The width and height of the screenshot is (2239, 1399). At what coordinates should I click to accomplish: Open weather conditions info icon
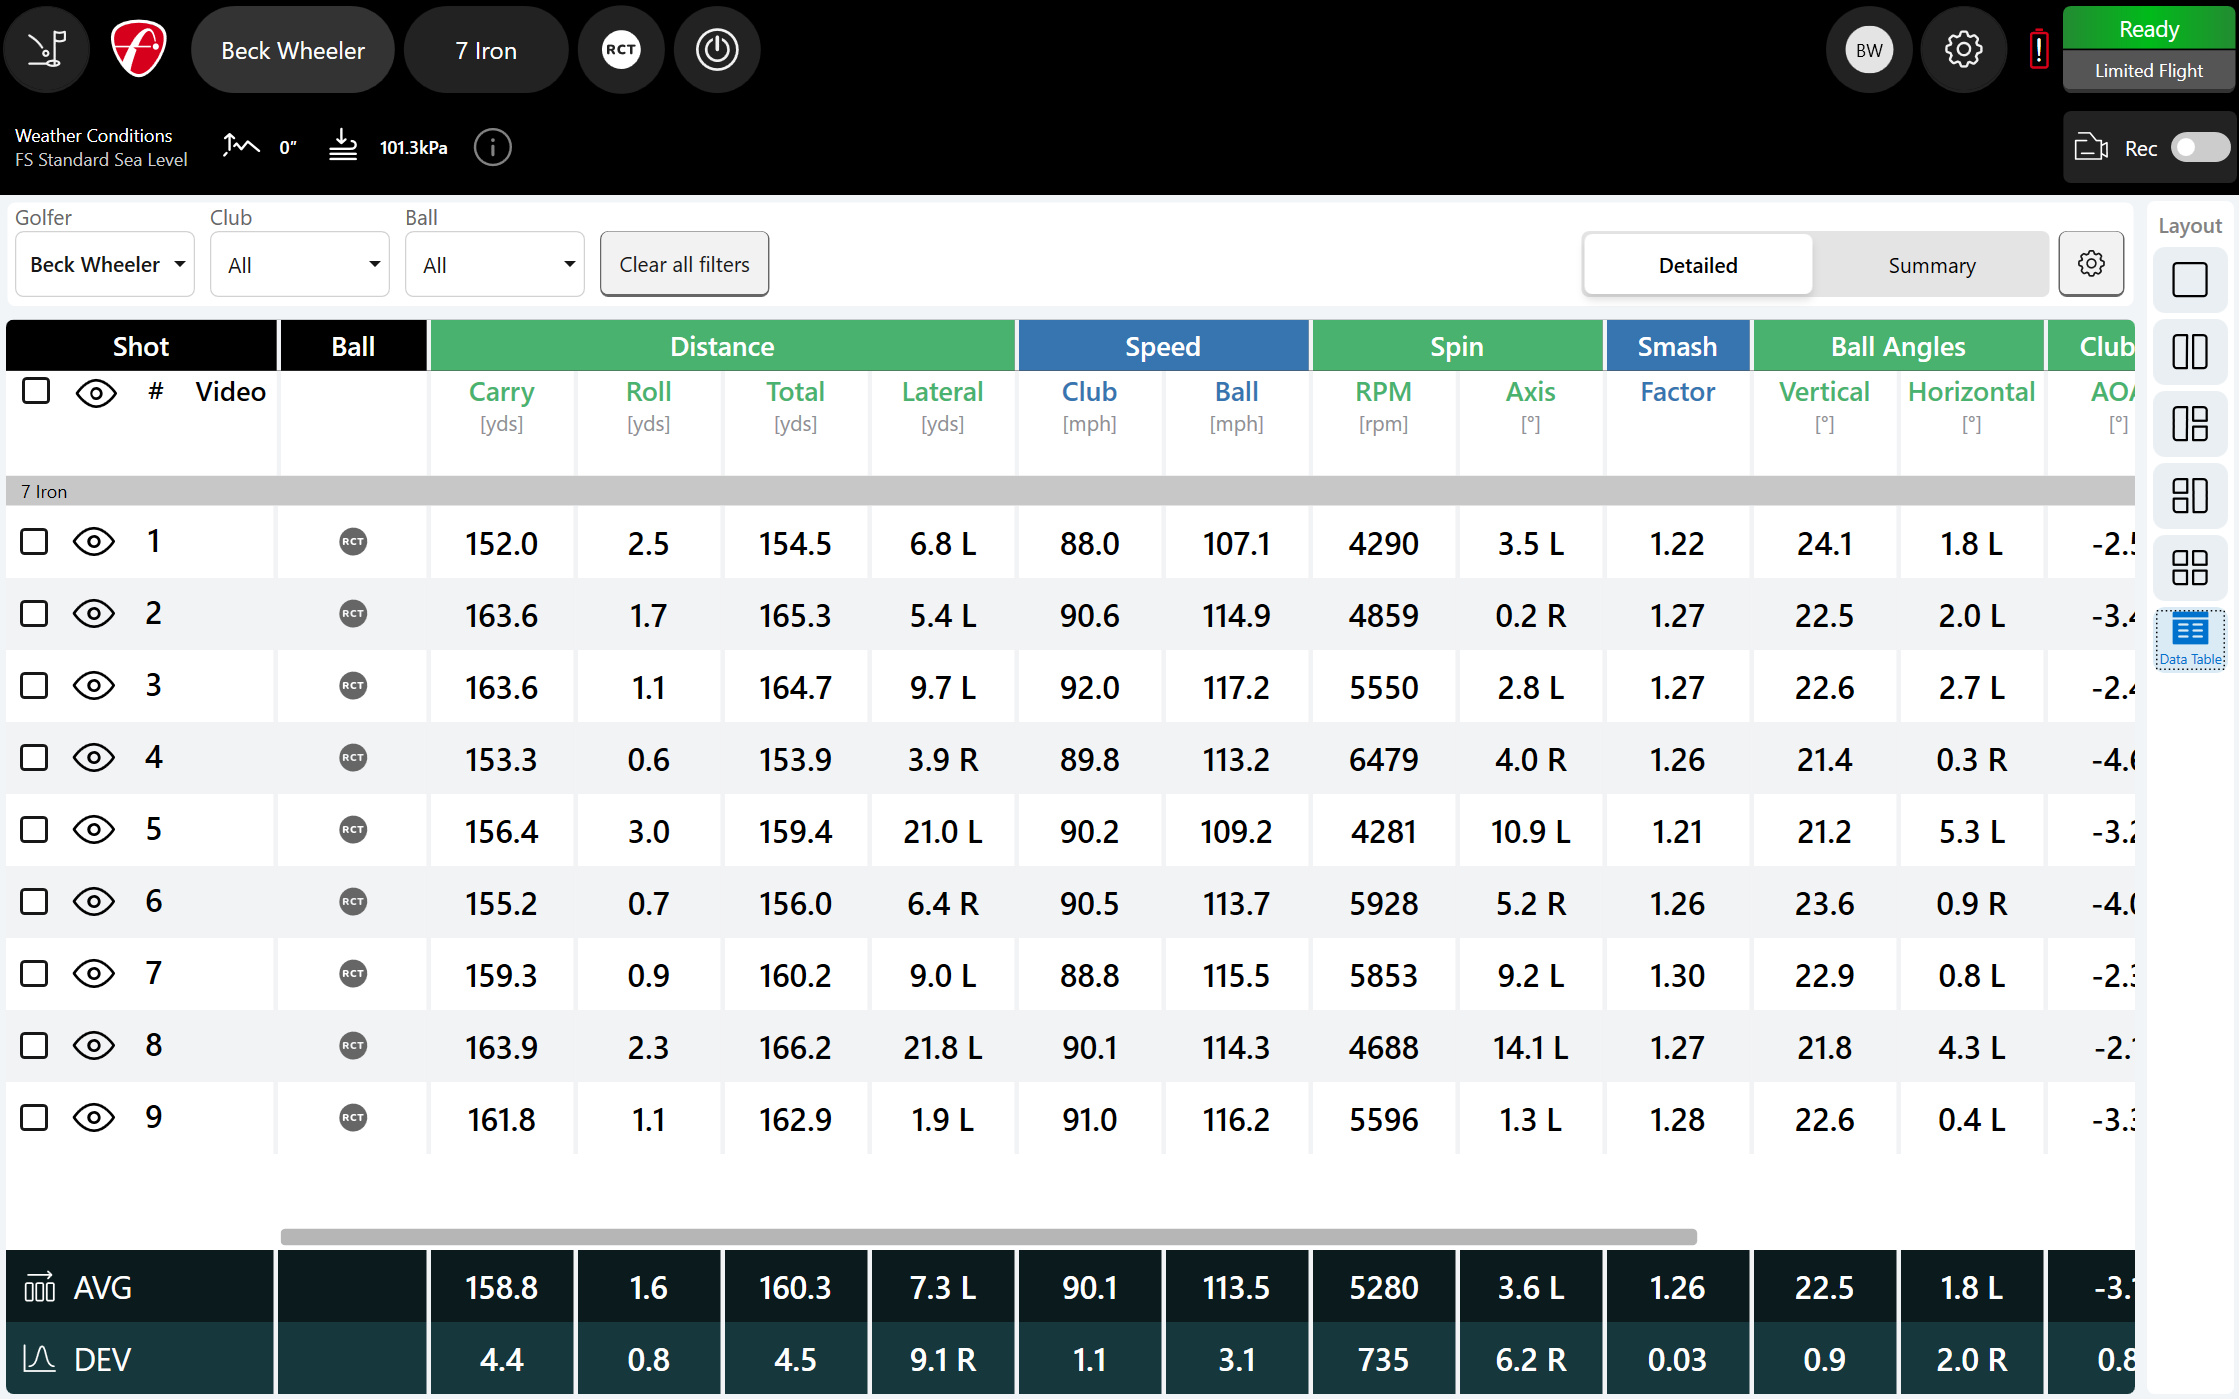[492, 147]
